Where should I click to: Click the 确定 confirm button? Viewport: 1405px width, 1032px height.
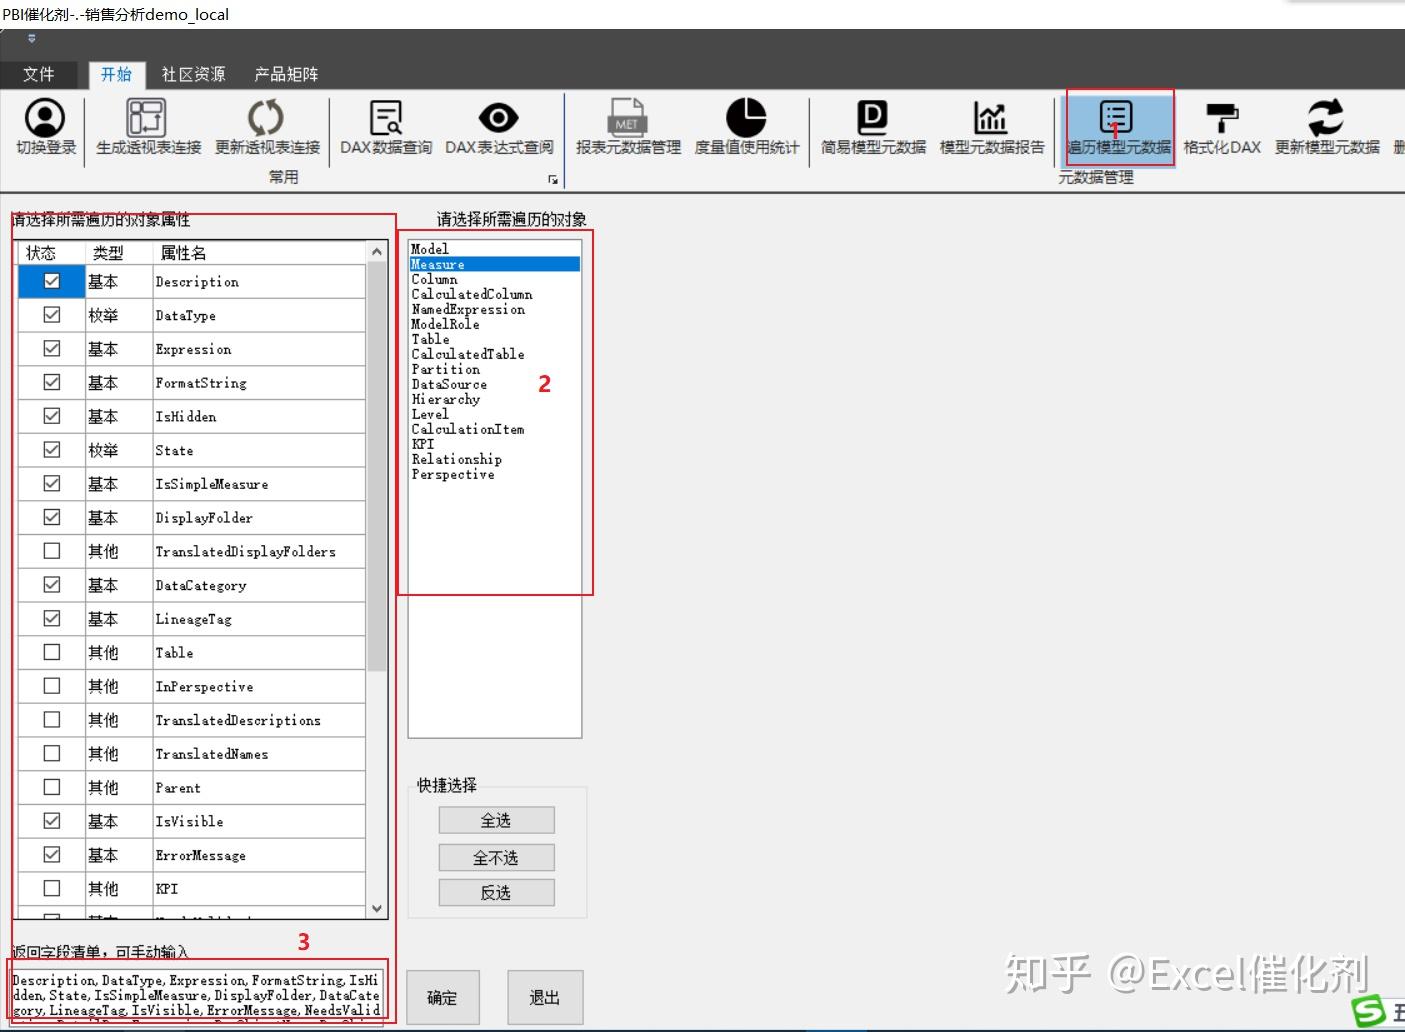(x=443, y=997)
